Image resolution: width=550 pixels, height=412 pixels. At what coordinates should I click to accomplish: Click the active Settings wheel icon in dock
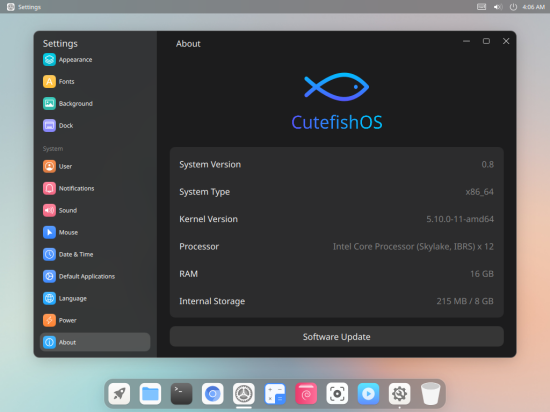coord(244,394)
